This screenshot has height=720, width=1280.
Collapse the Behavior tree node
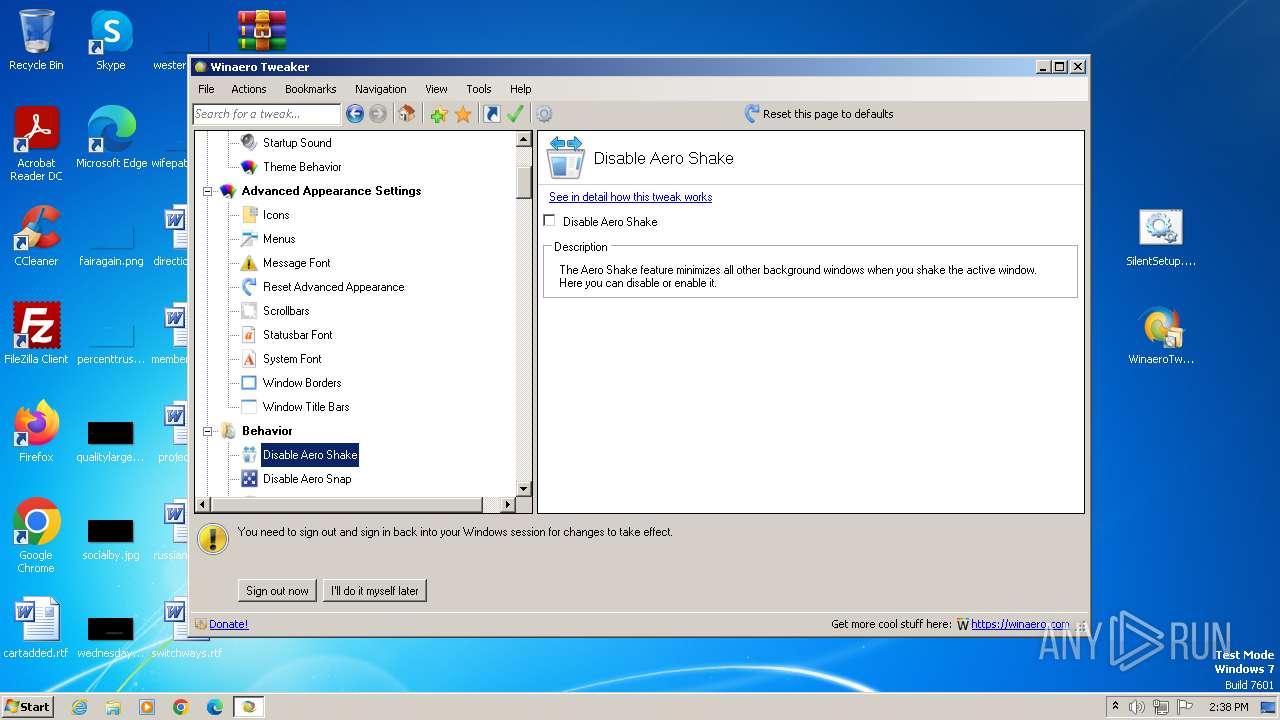[x=208, y=431]
